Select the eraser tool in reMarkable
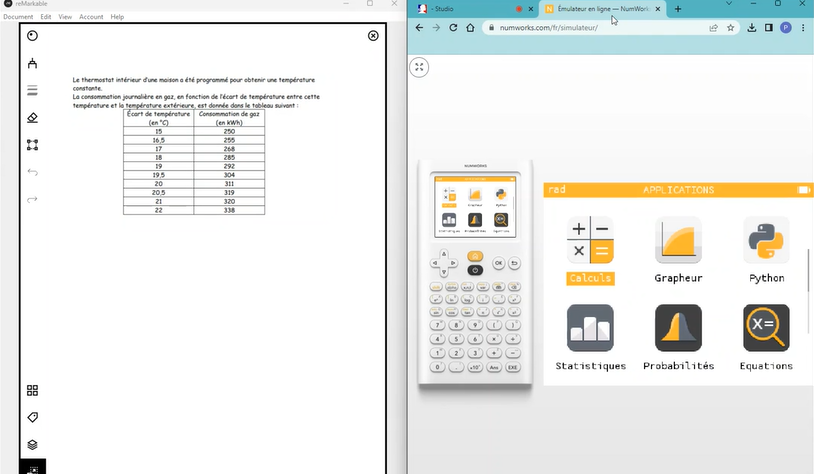The height and width of the screenshot is (474, 814). click(x=32, y=117)
